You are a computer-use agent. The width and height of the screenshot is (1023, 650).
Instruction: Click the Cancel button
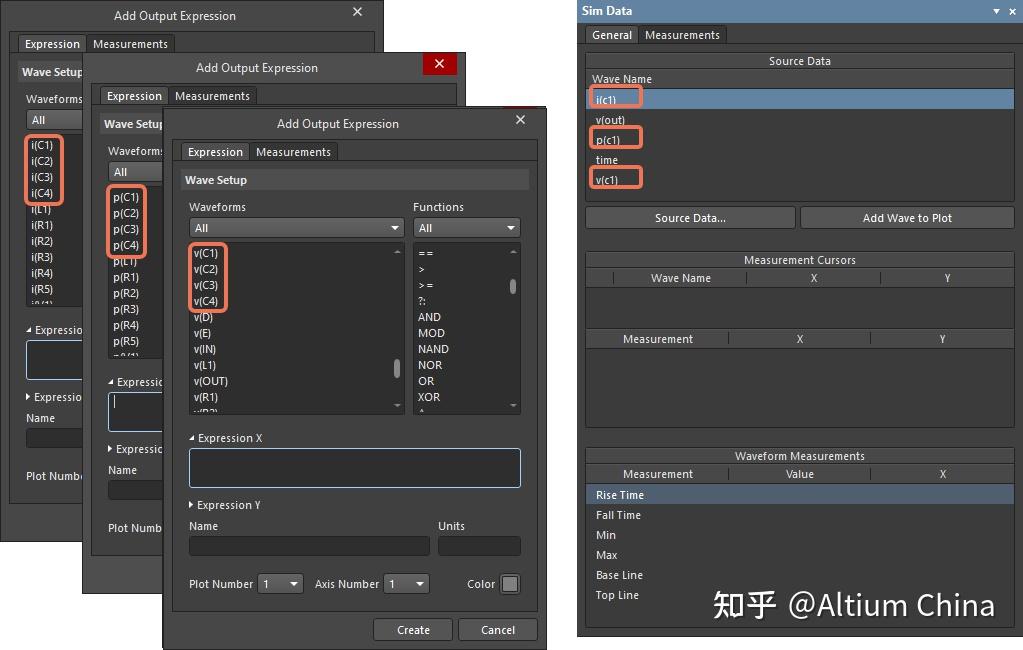pos(497,629)
